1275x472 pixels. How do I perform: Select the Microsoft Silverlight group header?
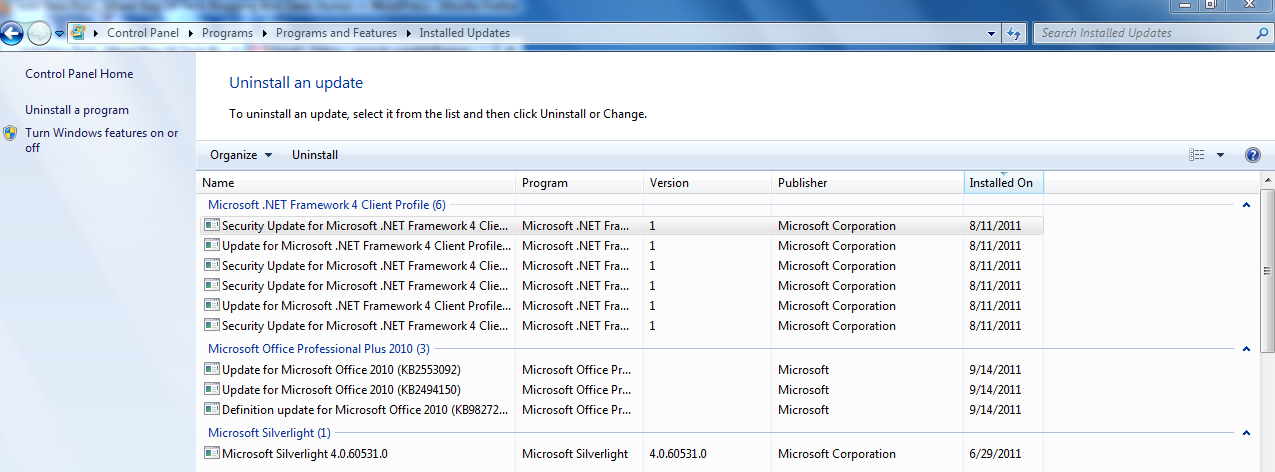point(268,433)
